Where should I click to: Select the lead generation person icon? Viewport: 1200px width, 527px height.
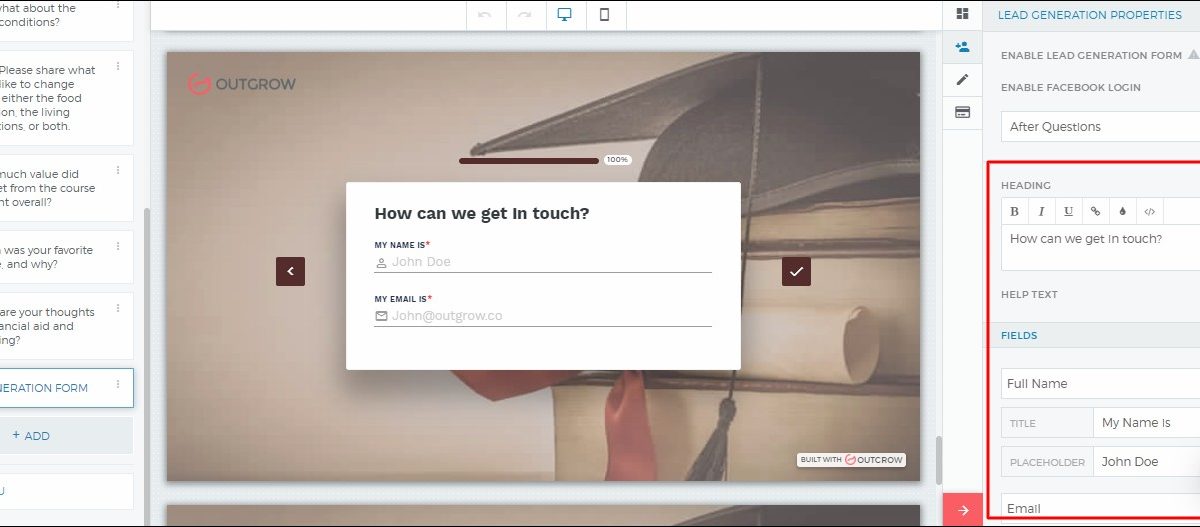[962, 47]
